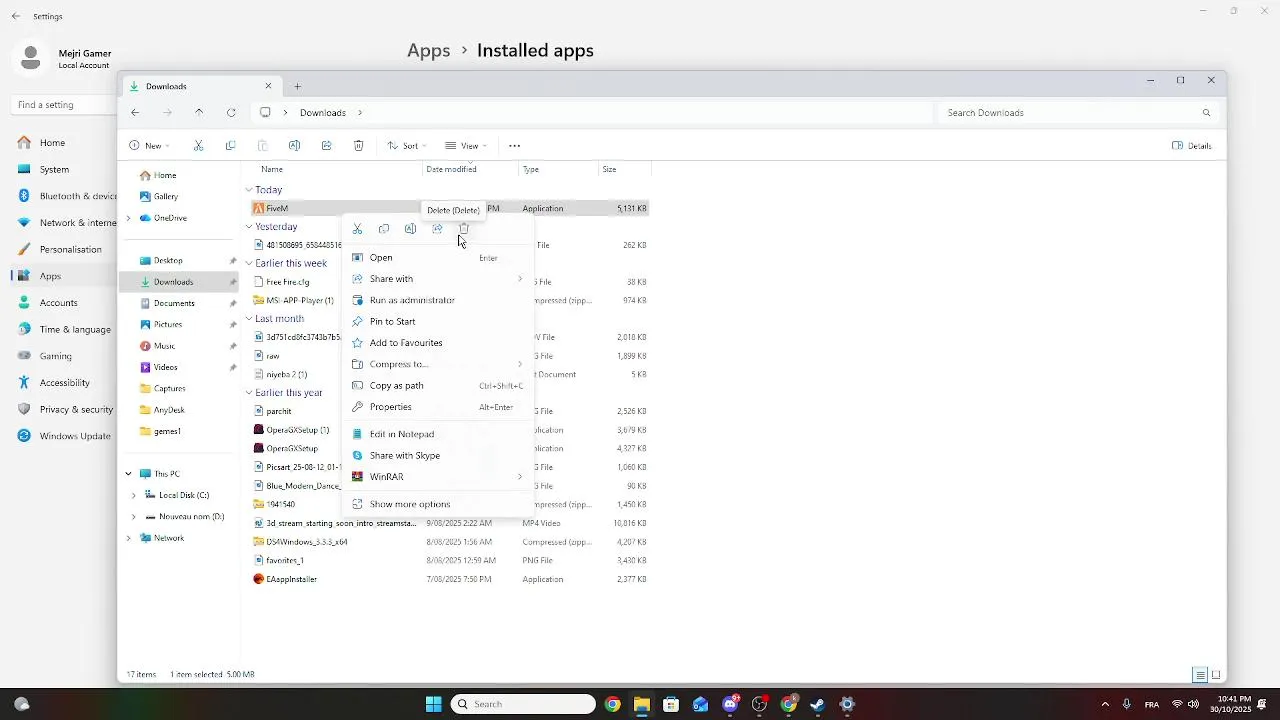This screenshot has height=720, width=1280.
Task: Open Steam from the taskbar
Action: tap(818, 704)
